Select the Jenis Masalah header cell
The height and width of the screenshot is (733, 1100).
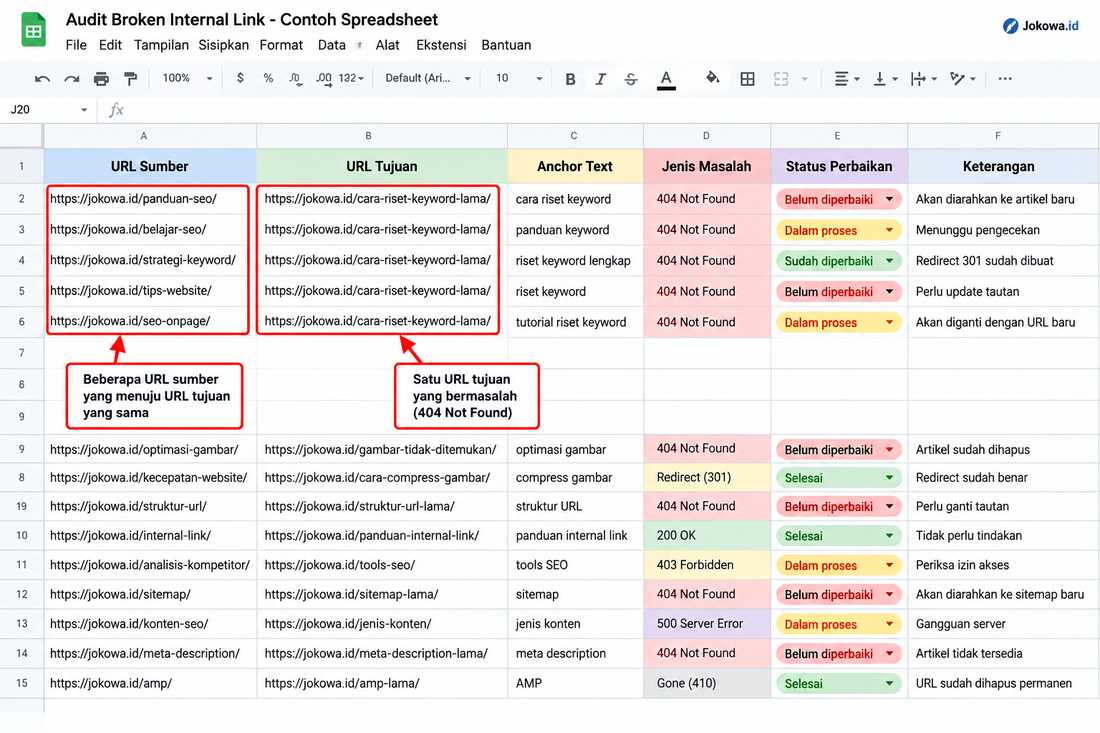tap(706, 166)
